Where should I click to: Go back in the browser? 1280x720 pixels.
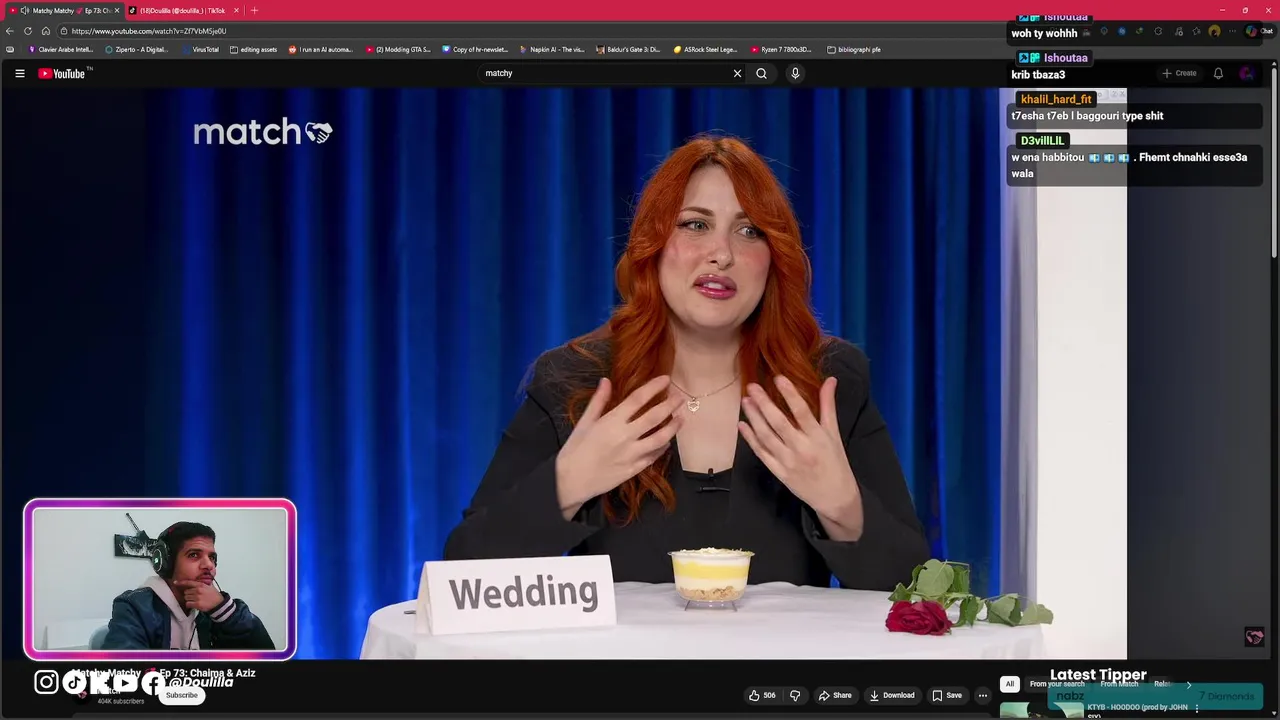coord(10,31)
